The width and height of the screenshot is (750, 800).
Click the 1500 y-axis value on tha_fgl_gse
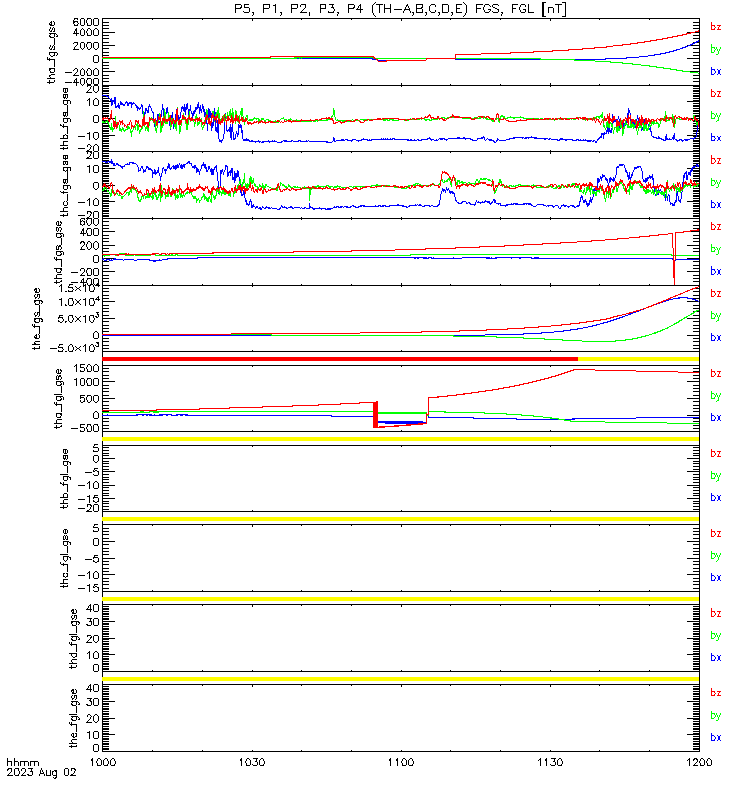coord(86,368)
